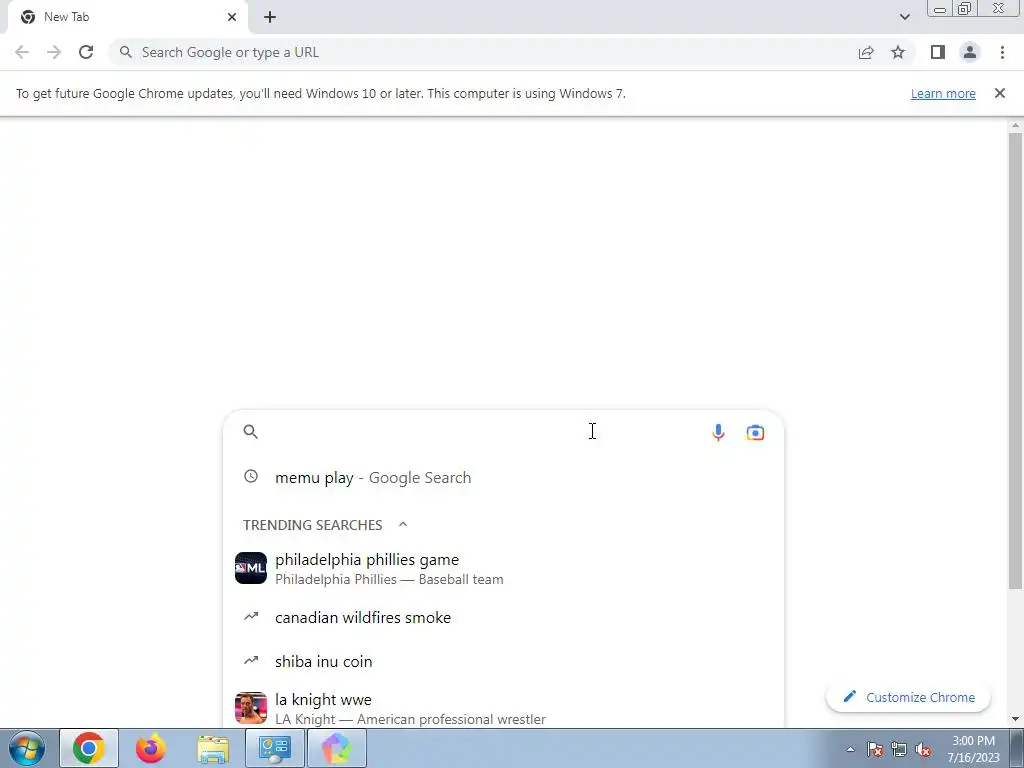Collapse the Trending Searches section
Image resolution: width=1024 pixels, height=768 pixels.
(x=403, y=524)
